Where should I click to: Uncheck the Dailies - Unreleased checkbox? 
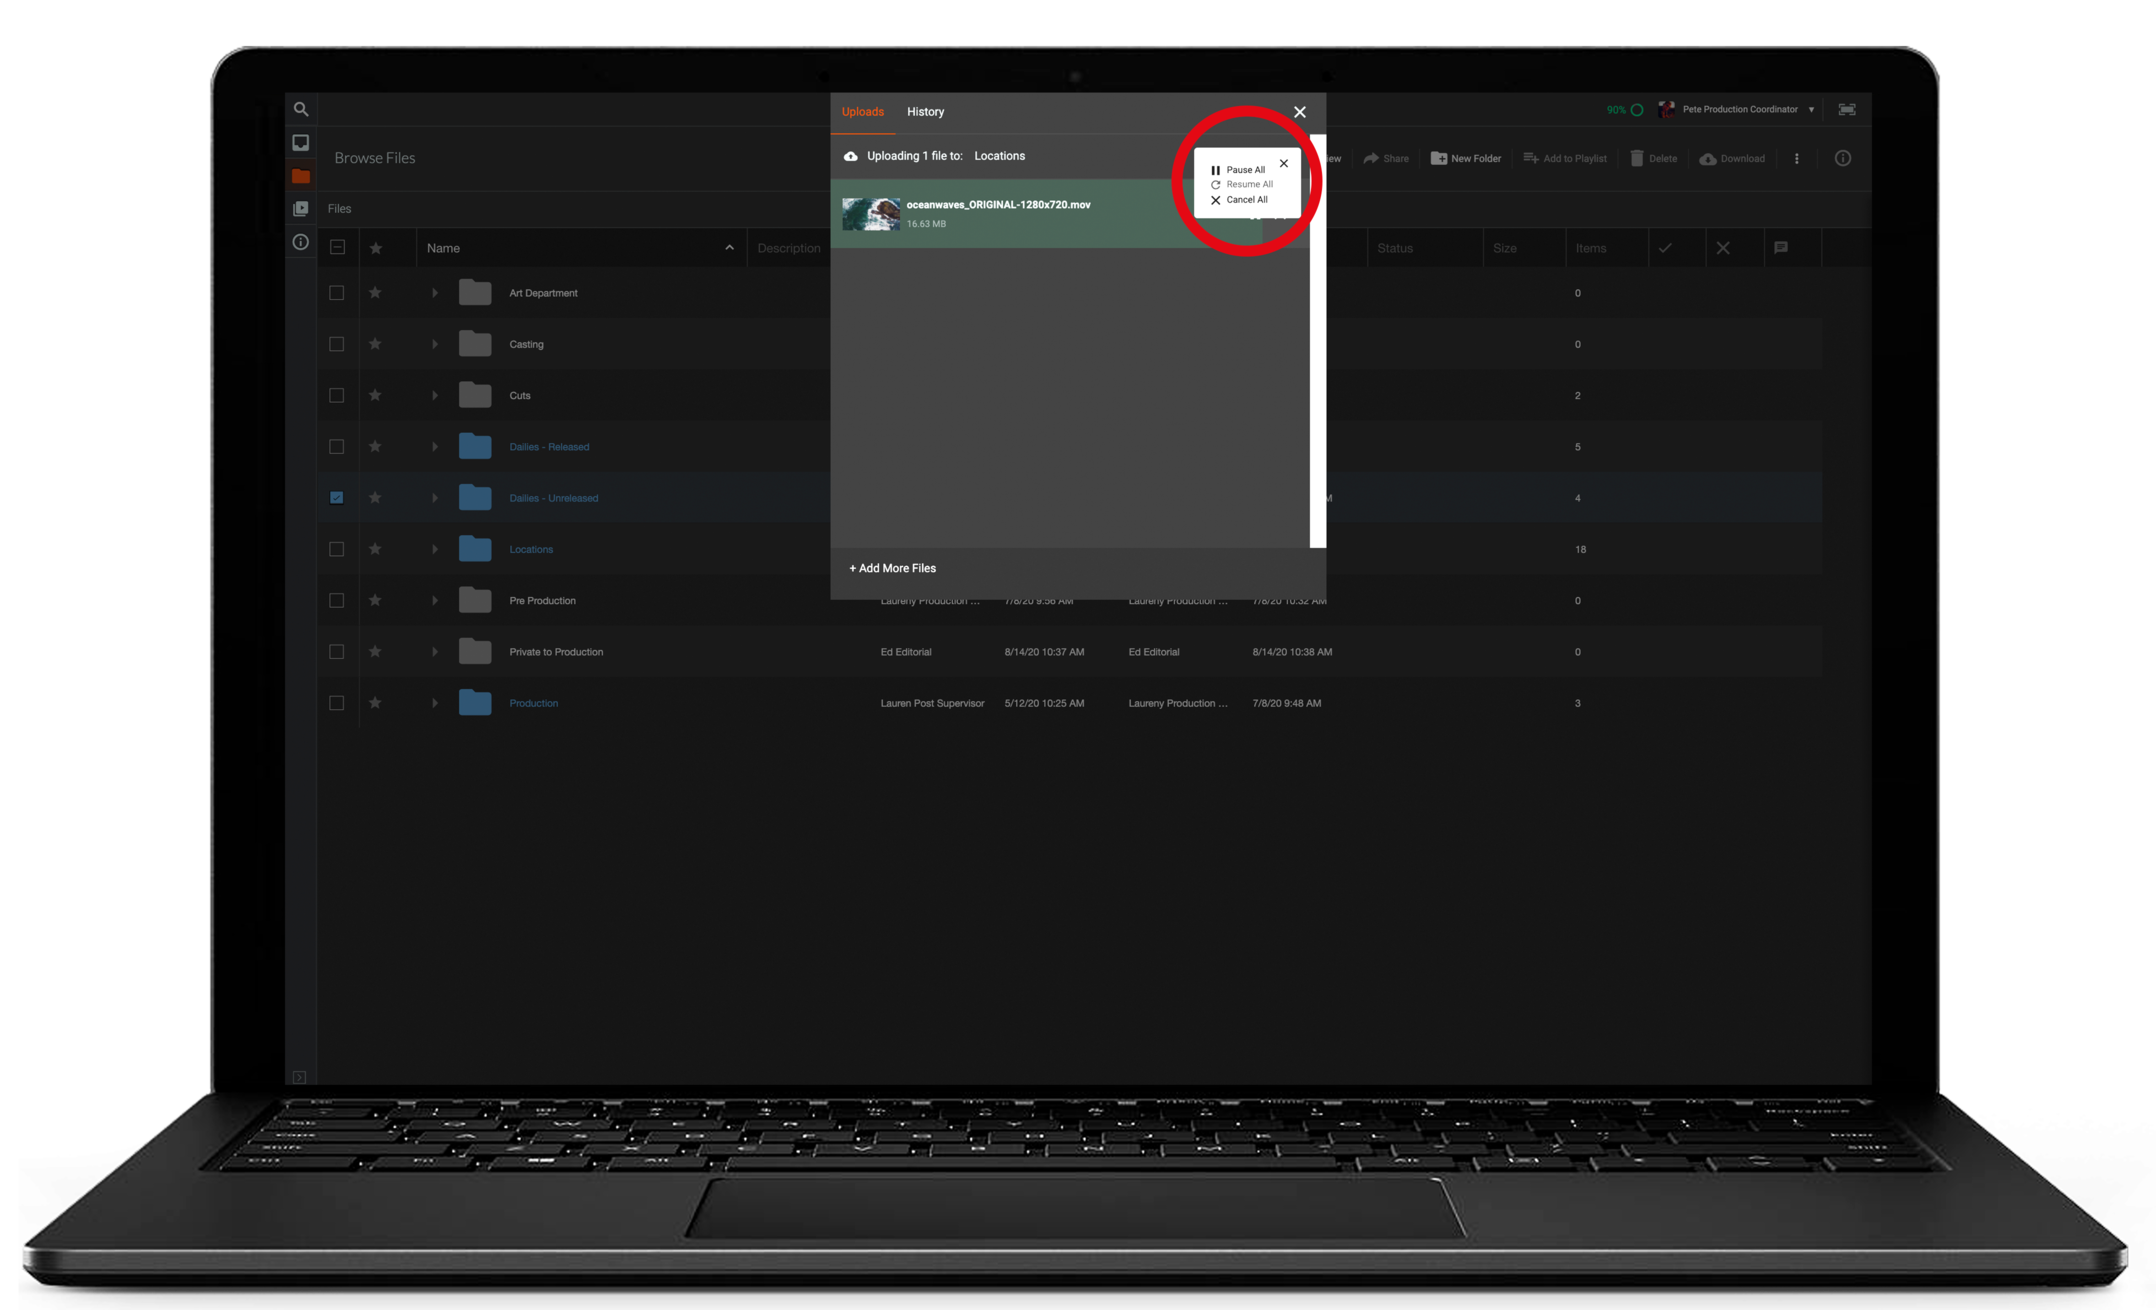(337, 498)
